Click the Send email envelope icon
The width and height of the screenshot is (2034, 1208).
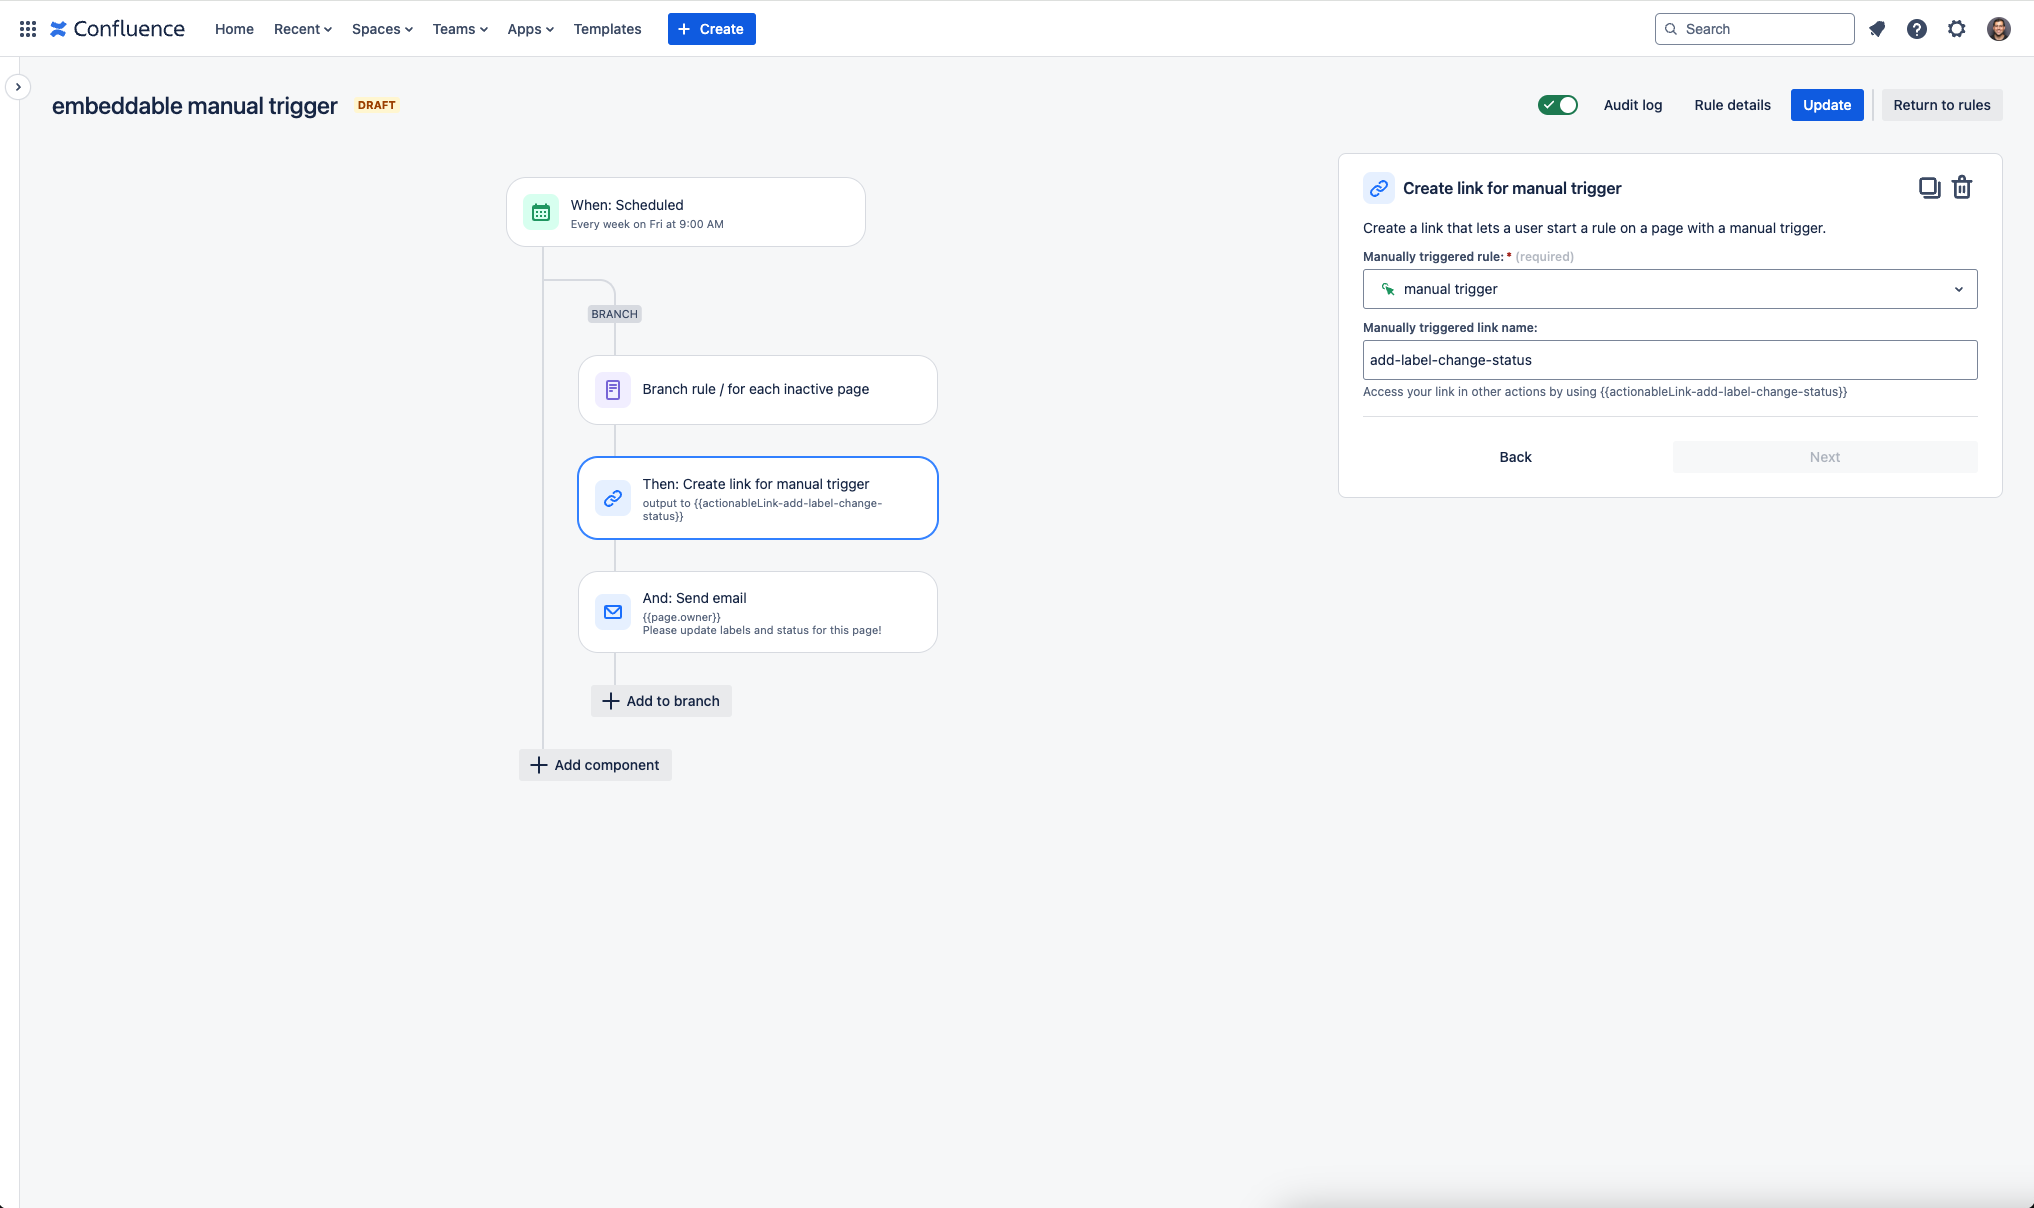click(613, 612)
